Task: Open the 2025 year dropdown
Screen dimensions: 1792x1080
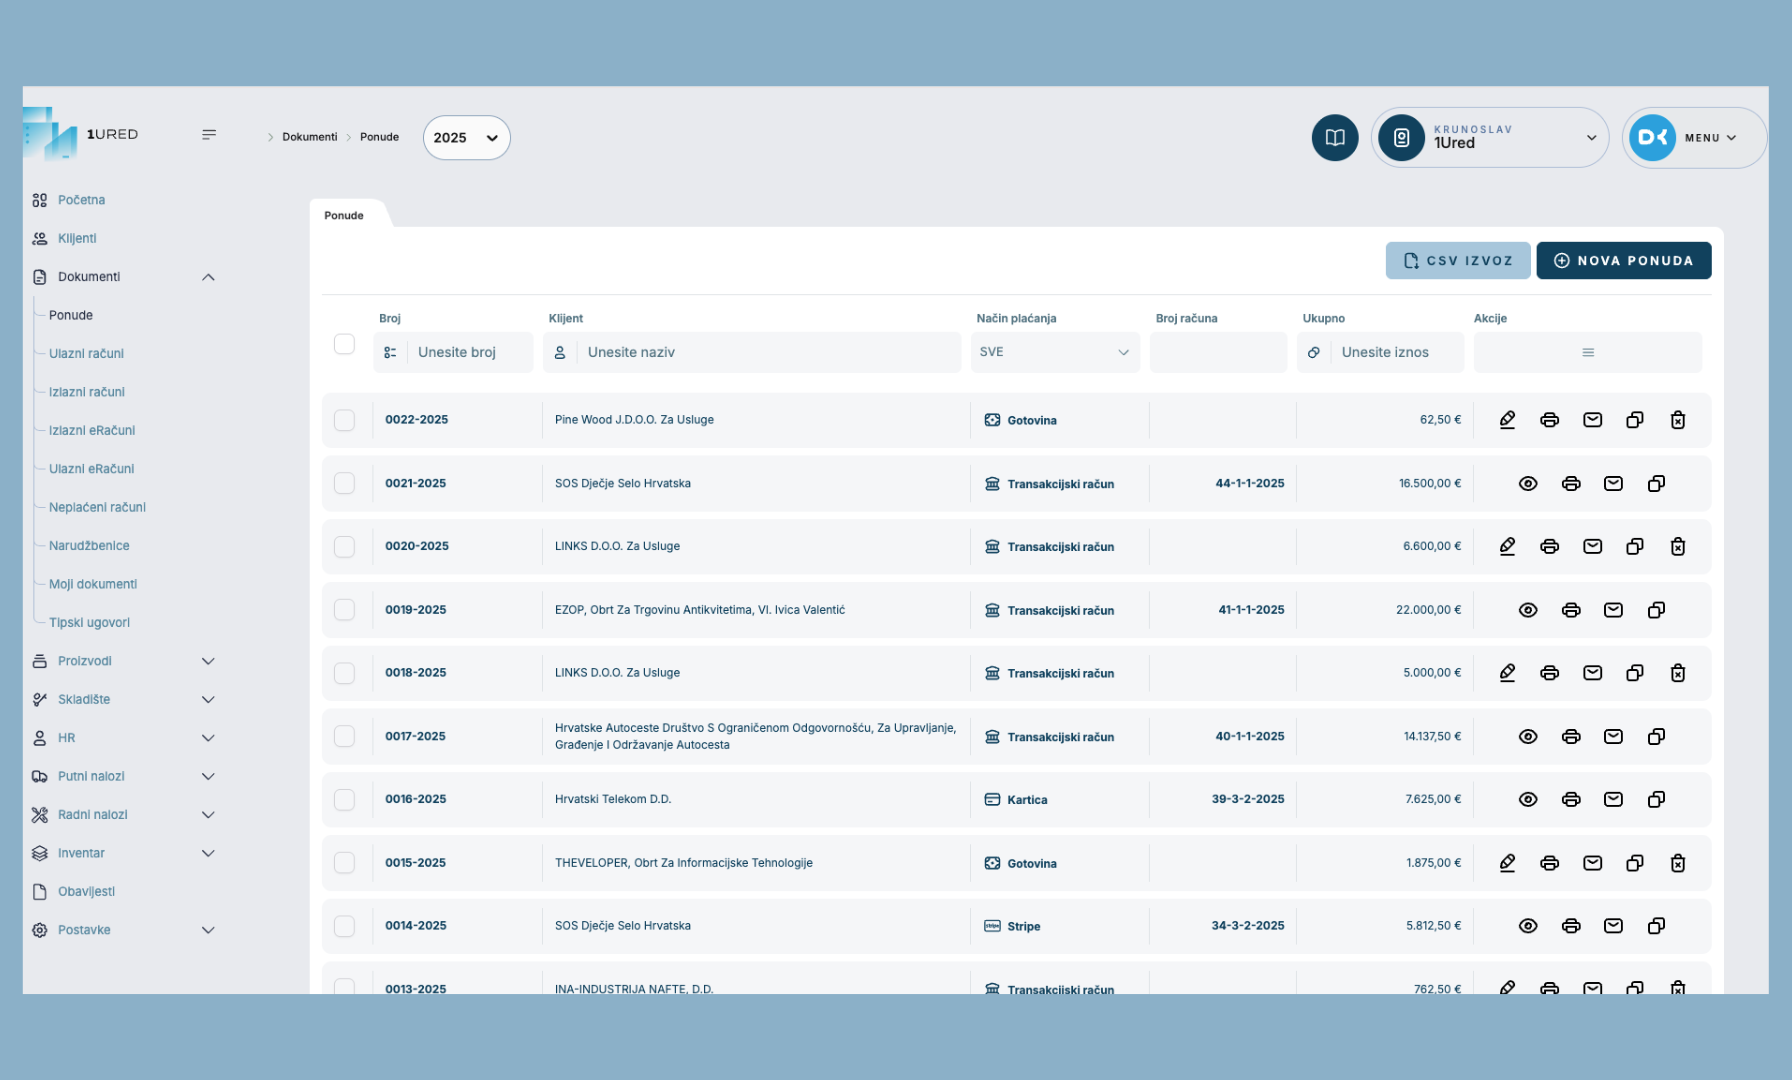Action: point(466,138)
